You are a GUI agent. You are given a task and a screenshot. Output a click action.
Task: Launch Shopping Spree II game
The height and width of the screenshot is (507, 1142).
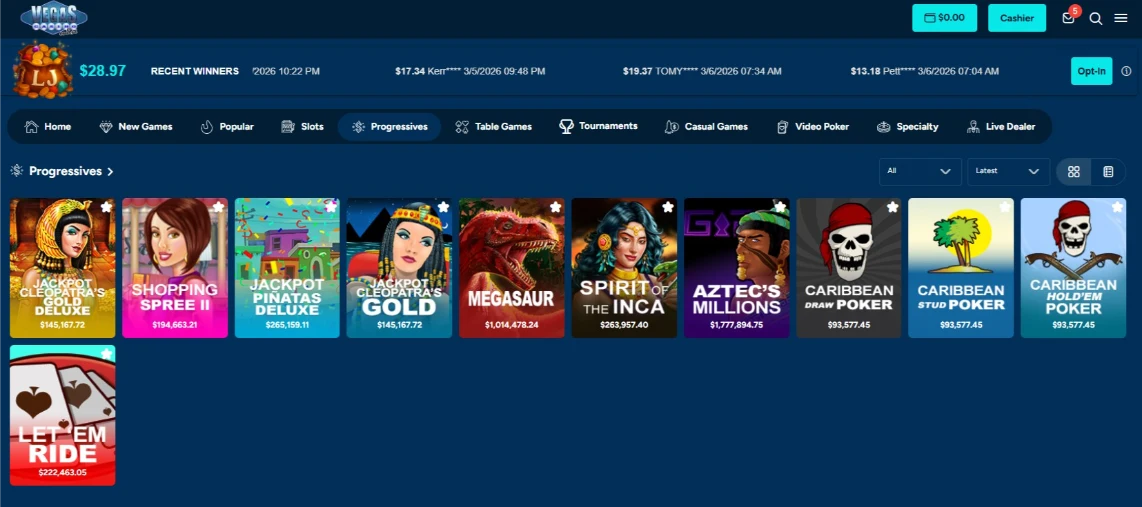click(x=175, y=268)
